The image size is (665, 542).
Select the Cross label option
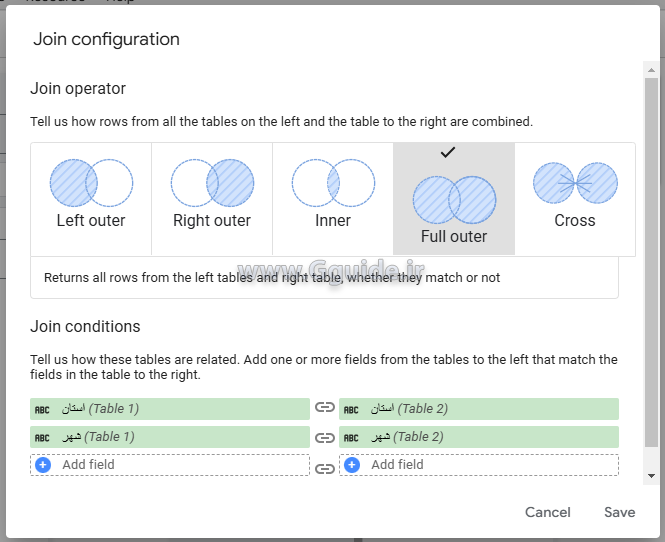click(x=575, y=221)
